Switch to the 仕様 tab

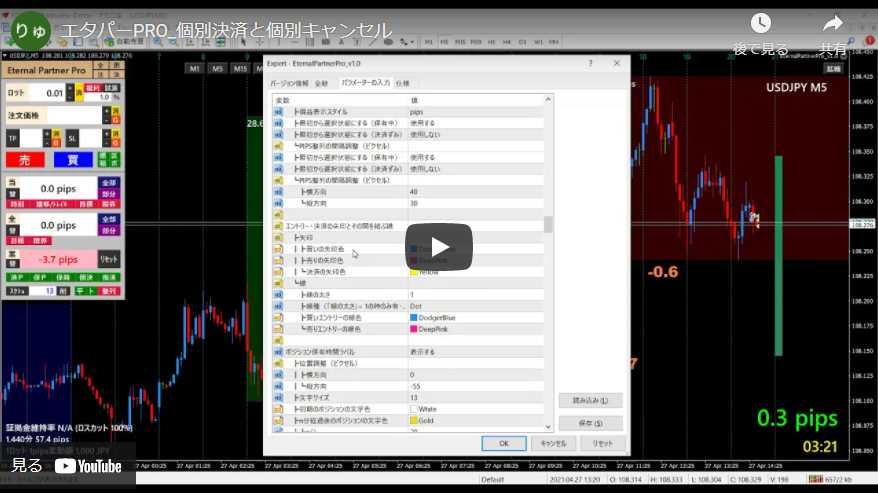pyautogui.click(x=402, y=83)
